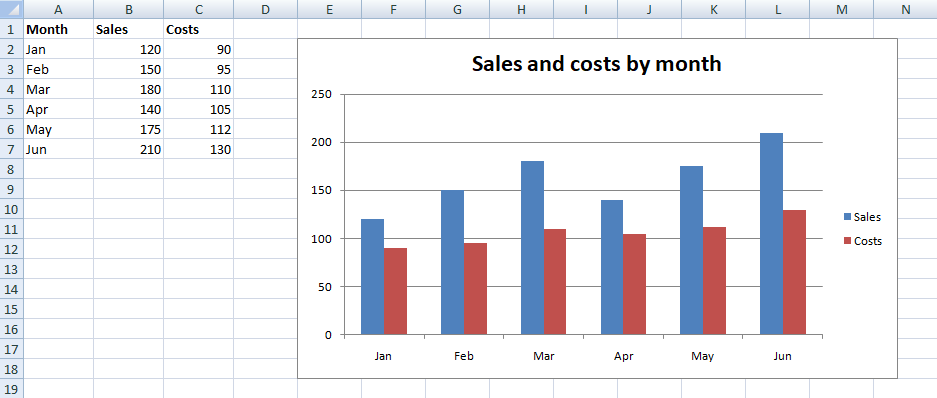The width and height of the screenshot is (937, 398).
Task: Select the red Costs bar for Jan
Action: (396, 291)
